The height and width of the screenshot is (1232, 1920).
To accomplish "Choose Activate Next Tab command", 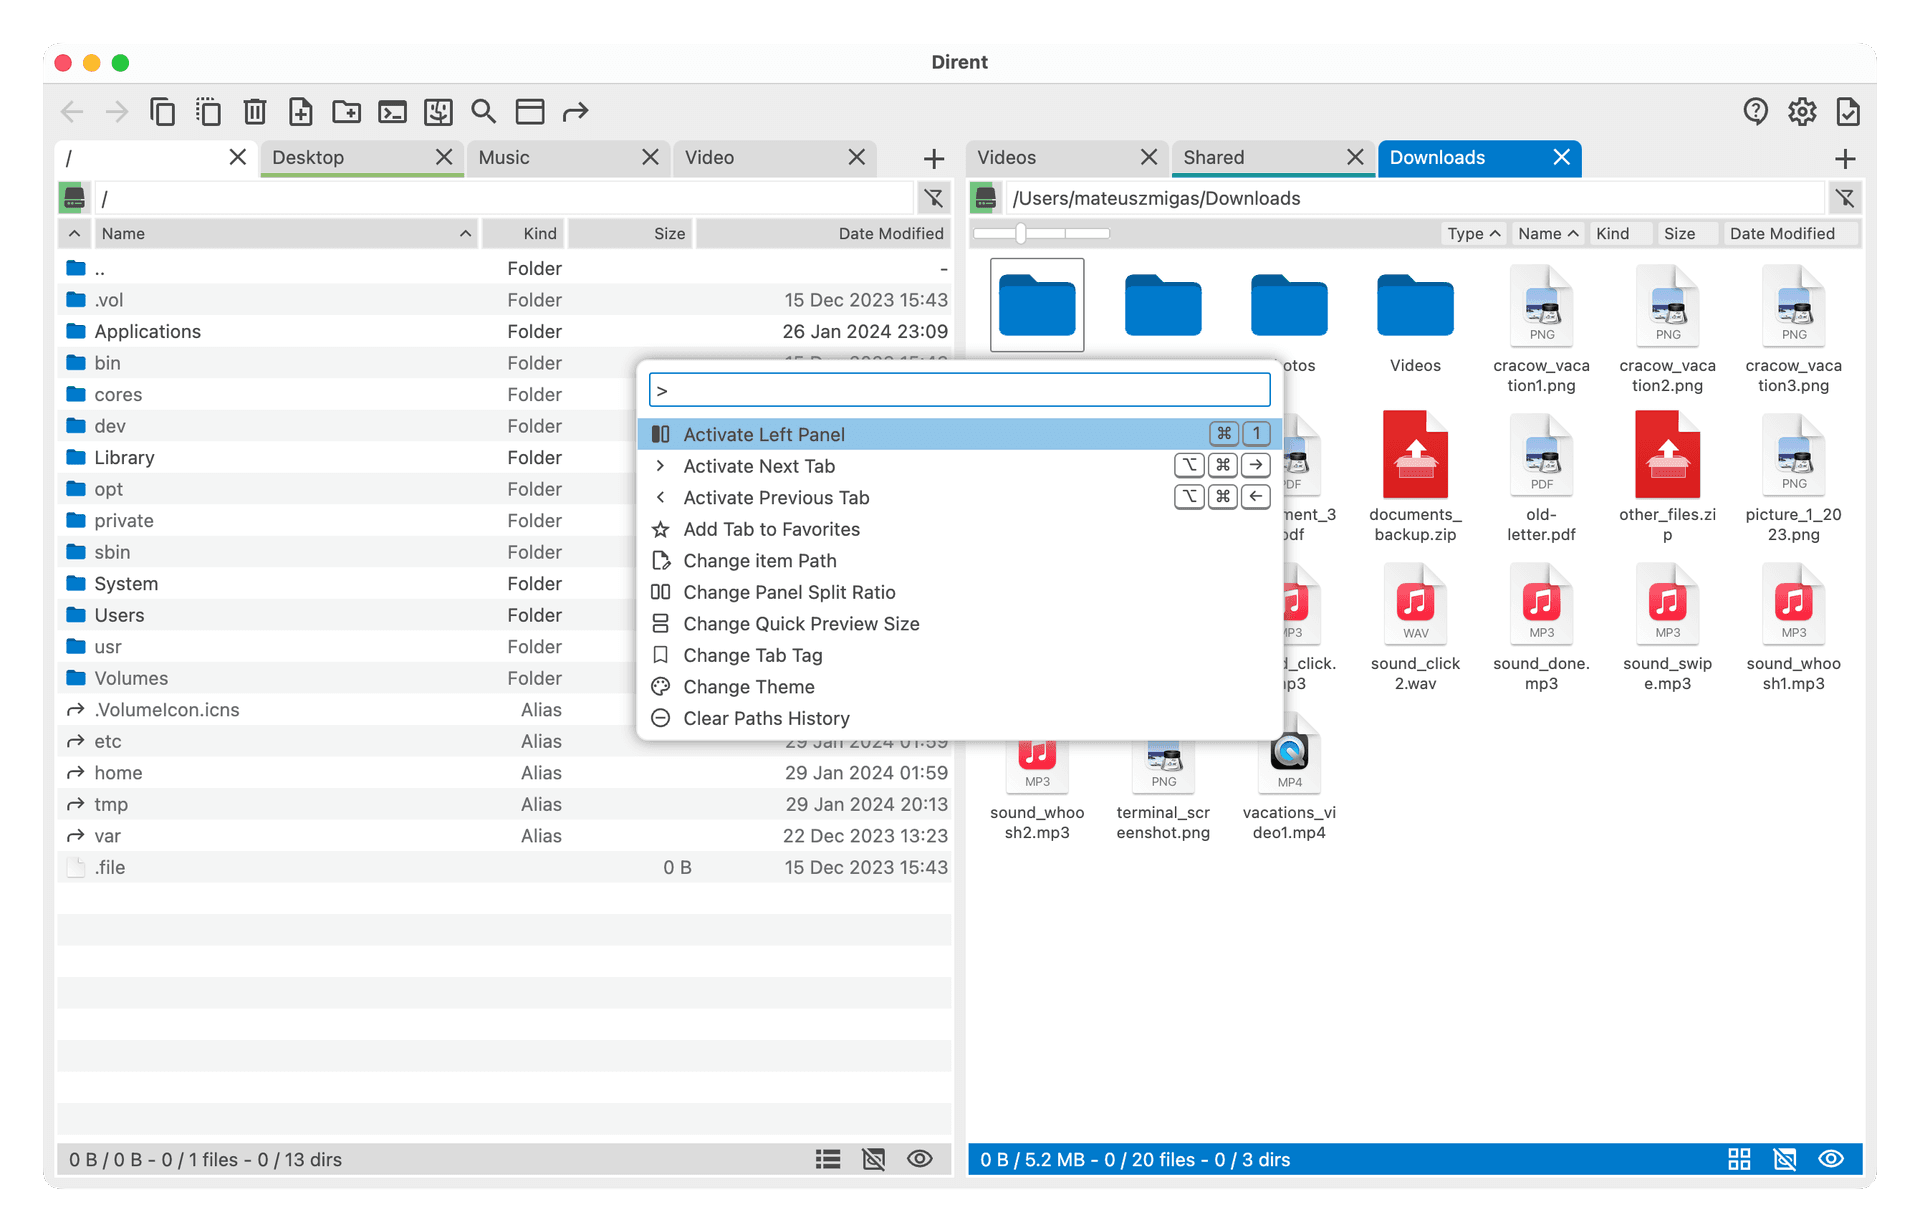I will 960,466.
